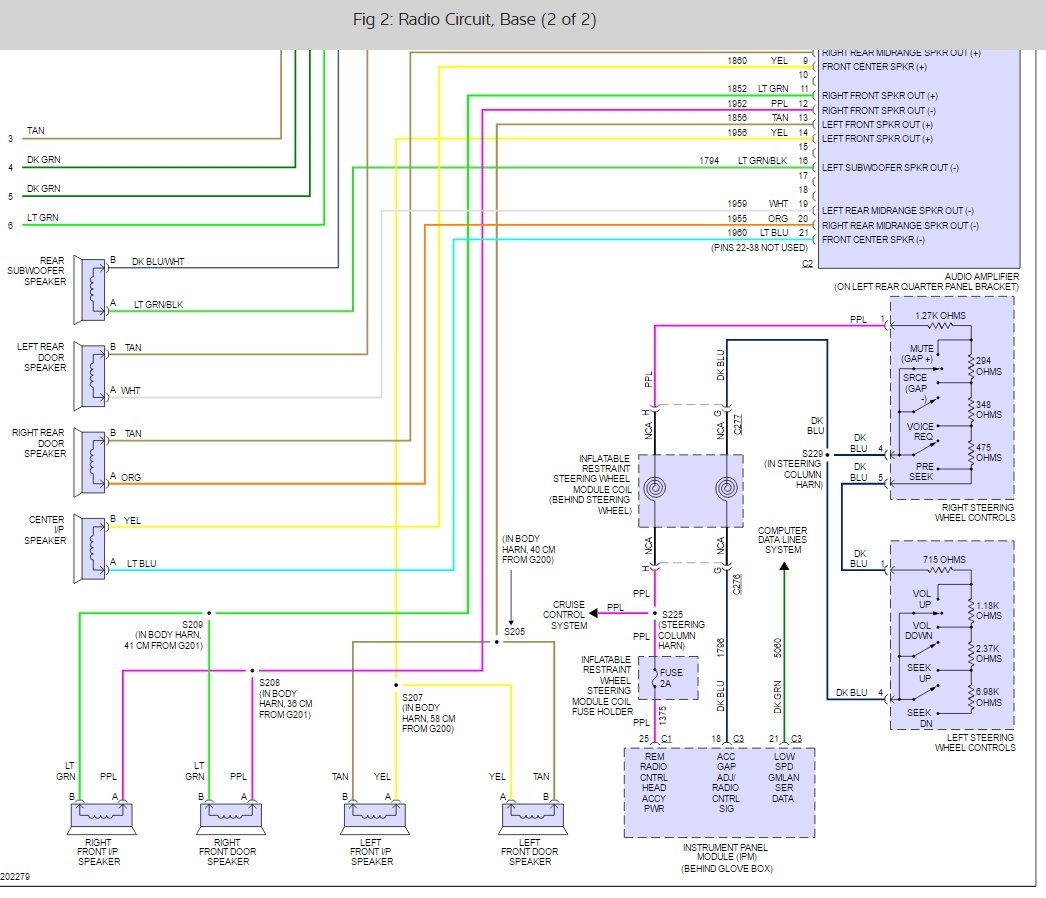The image size is (1046, 898).
Task: Click the Computer Data Lines System arrow
Action: [x=784, y=566]
